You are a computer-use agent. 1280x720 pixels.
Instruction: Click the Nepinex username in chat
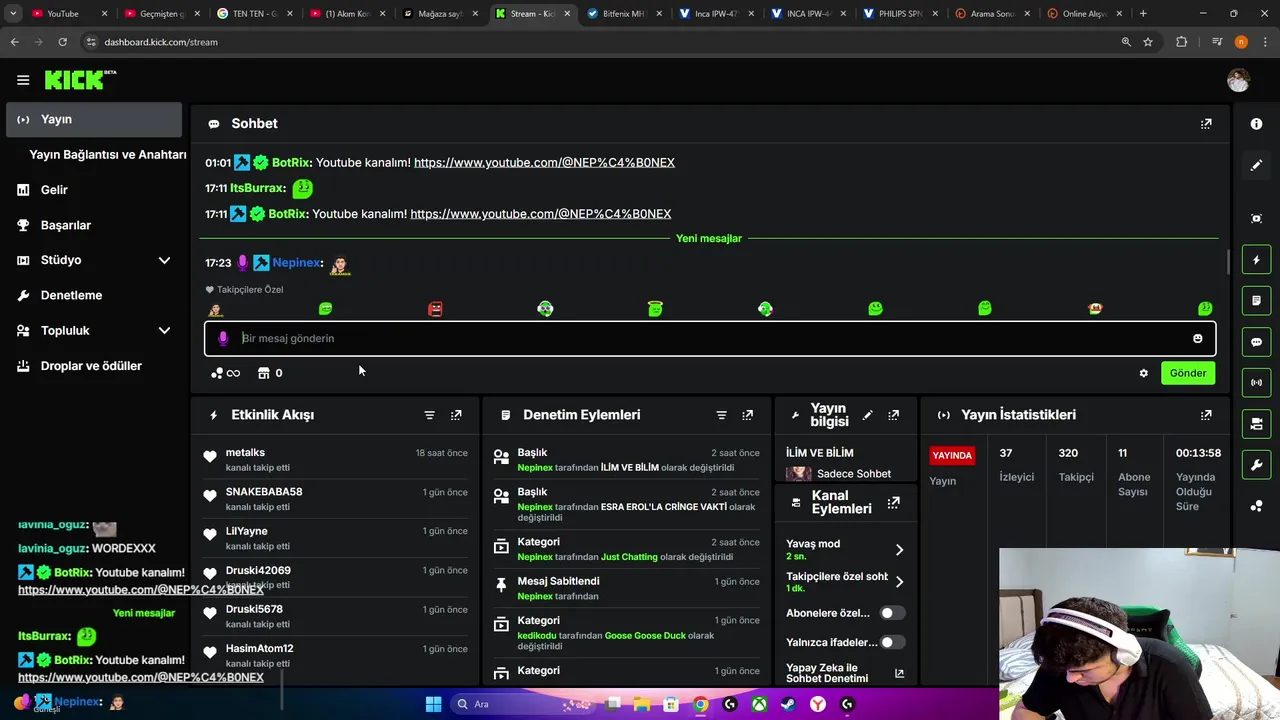(296, 263)
